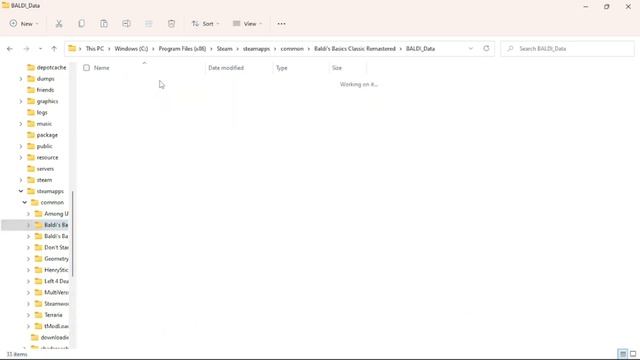Click the folder icon in address bar
This screenshot has width=640, height=360.
[x=72, y=48]
